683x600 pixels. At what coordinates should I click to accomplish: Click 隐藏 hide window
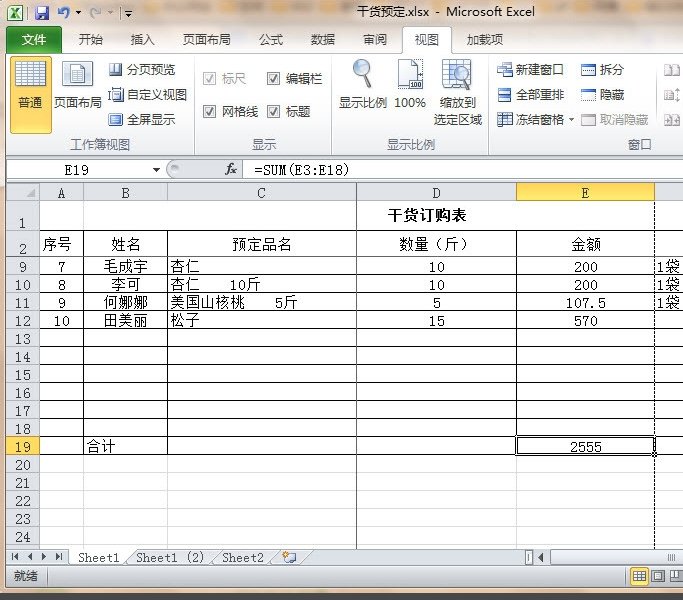click(602, 95)
